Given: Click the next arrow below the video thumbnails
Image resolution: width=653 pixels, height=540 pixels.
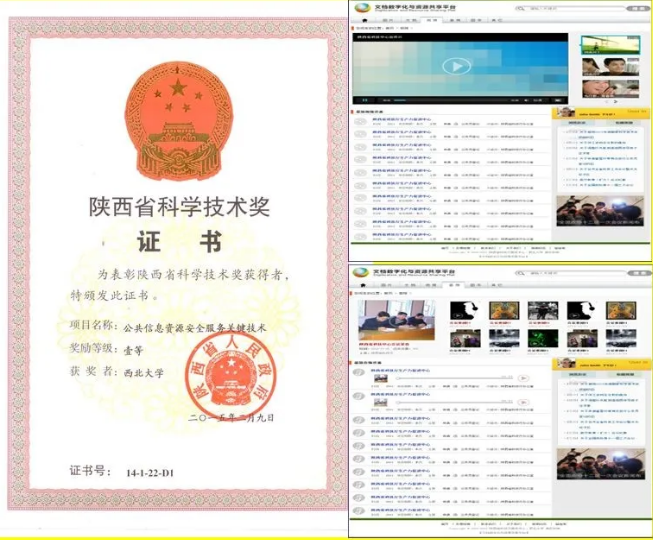Looking at the screenshot, I should [616, 101].
